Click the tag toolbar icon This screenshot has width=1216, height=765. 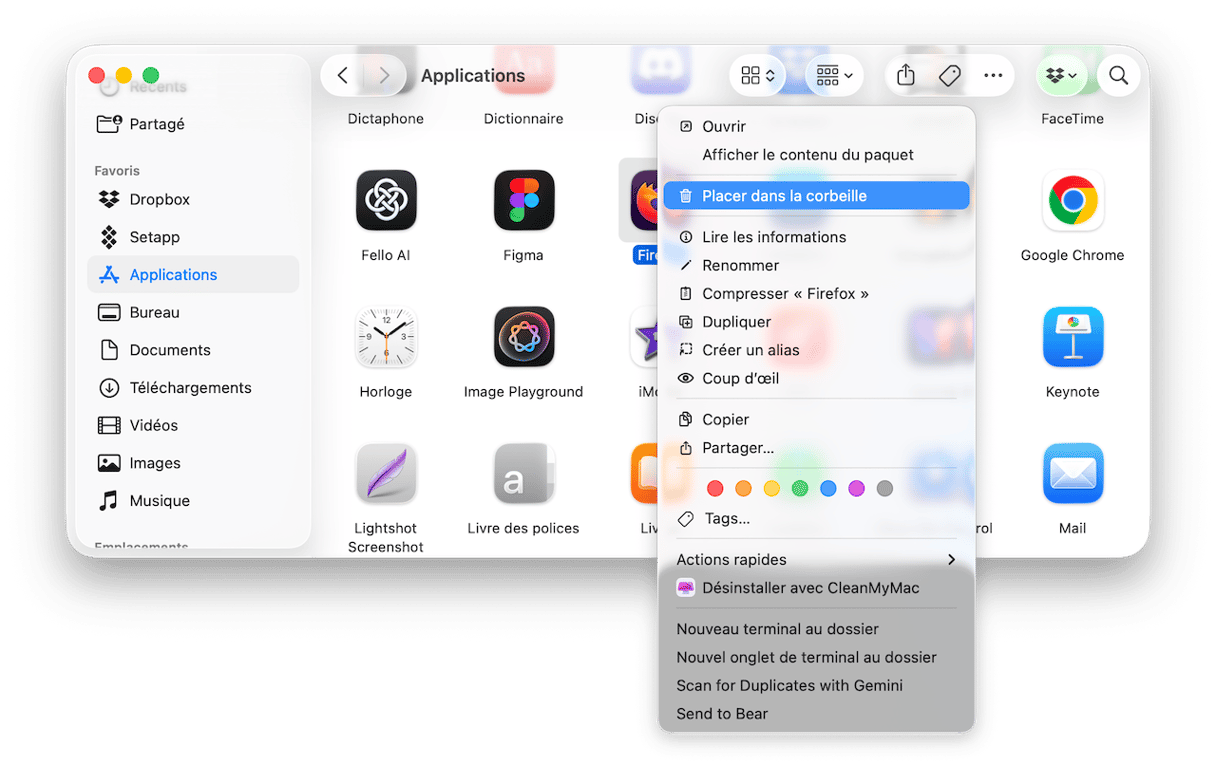[x=950, y=76]
